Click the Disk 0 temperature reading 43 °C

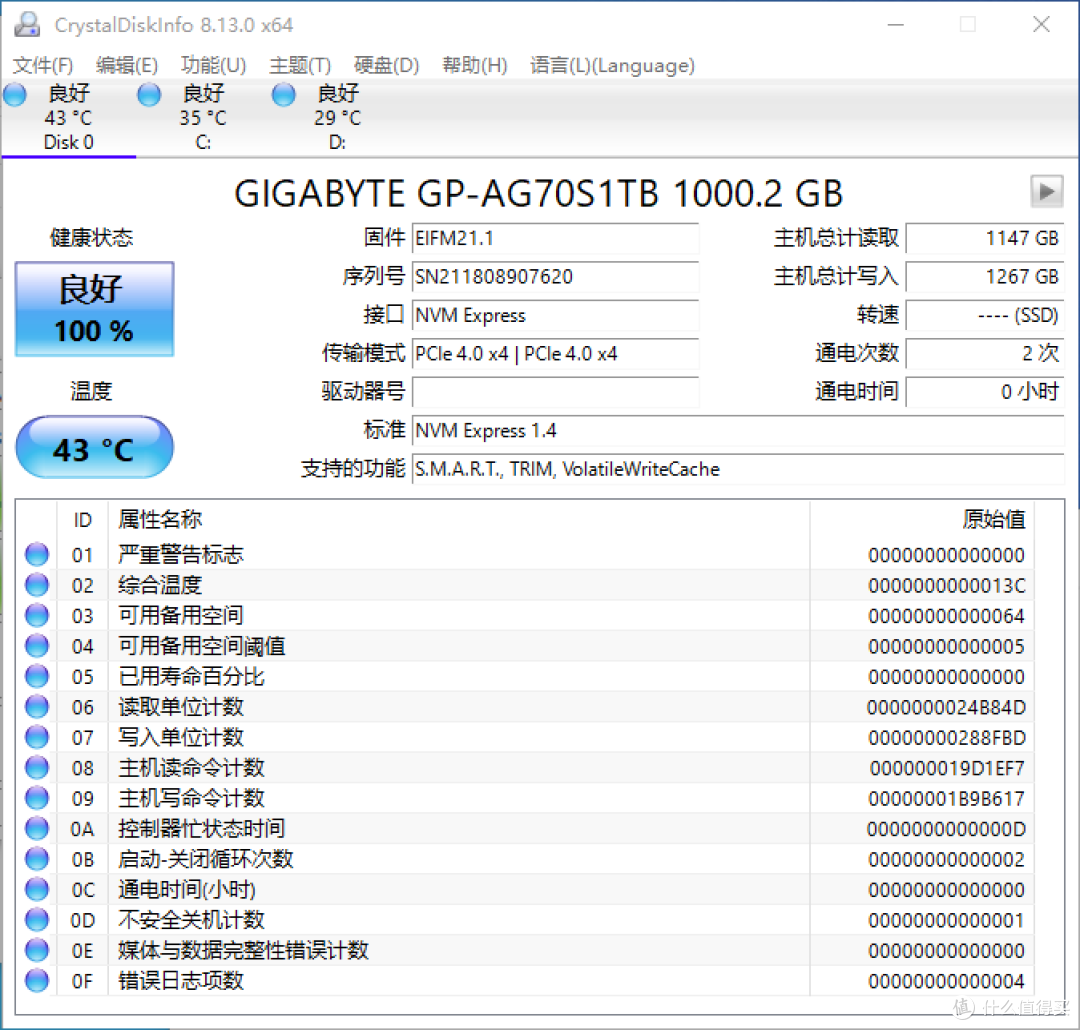[67, 118]
